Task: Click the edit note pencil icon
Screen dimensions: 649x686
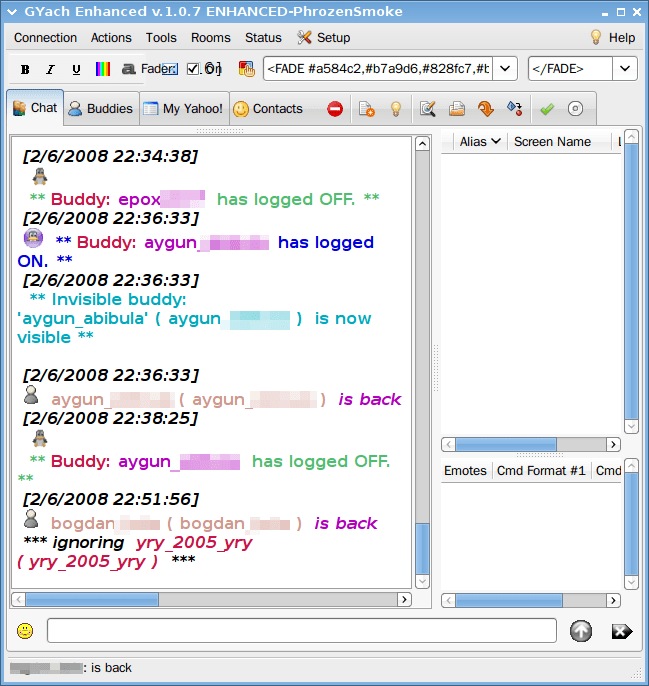Action: click(x=428, y=109)
